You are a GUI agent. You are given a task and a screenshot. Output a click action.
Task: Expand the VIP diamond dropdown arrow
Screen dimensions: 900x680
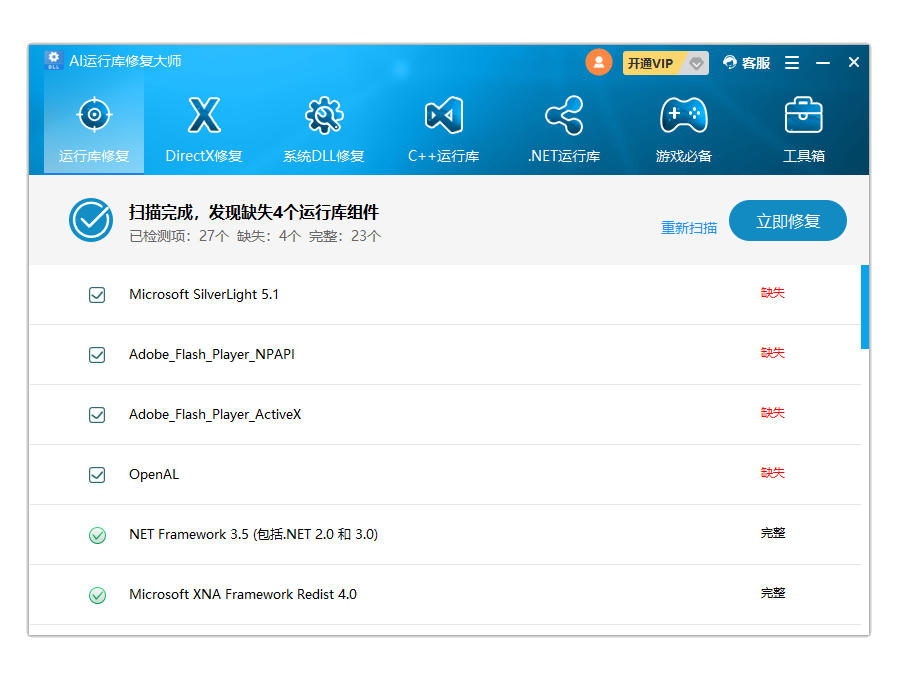pyautogui.click(x=697, y=63)
